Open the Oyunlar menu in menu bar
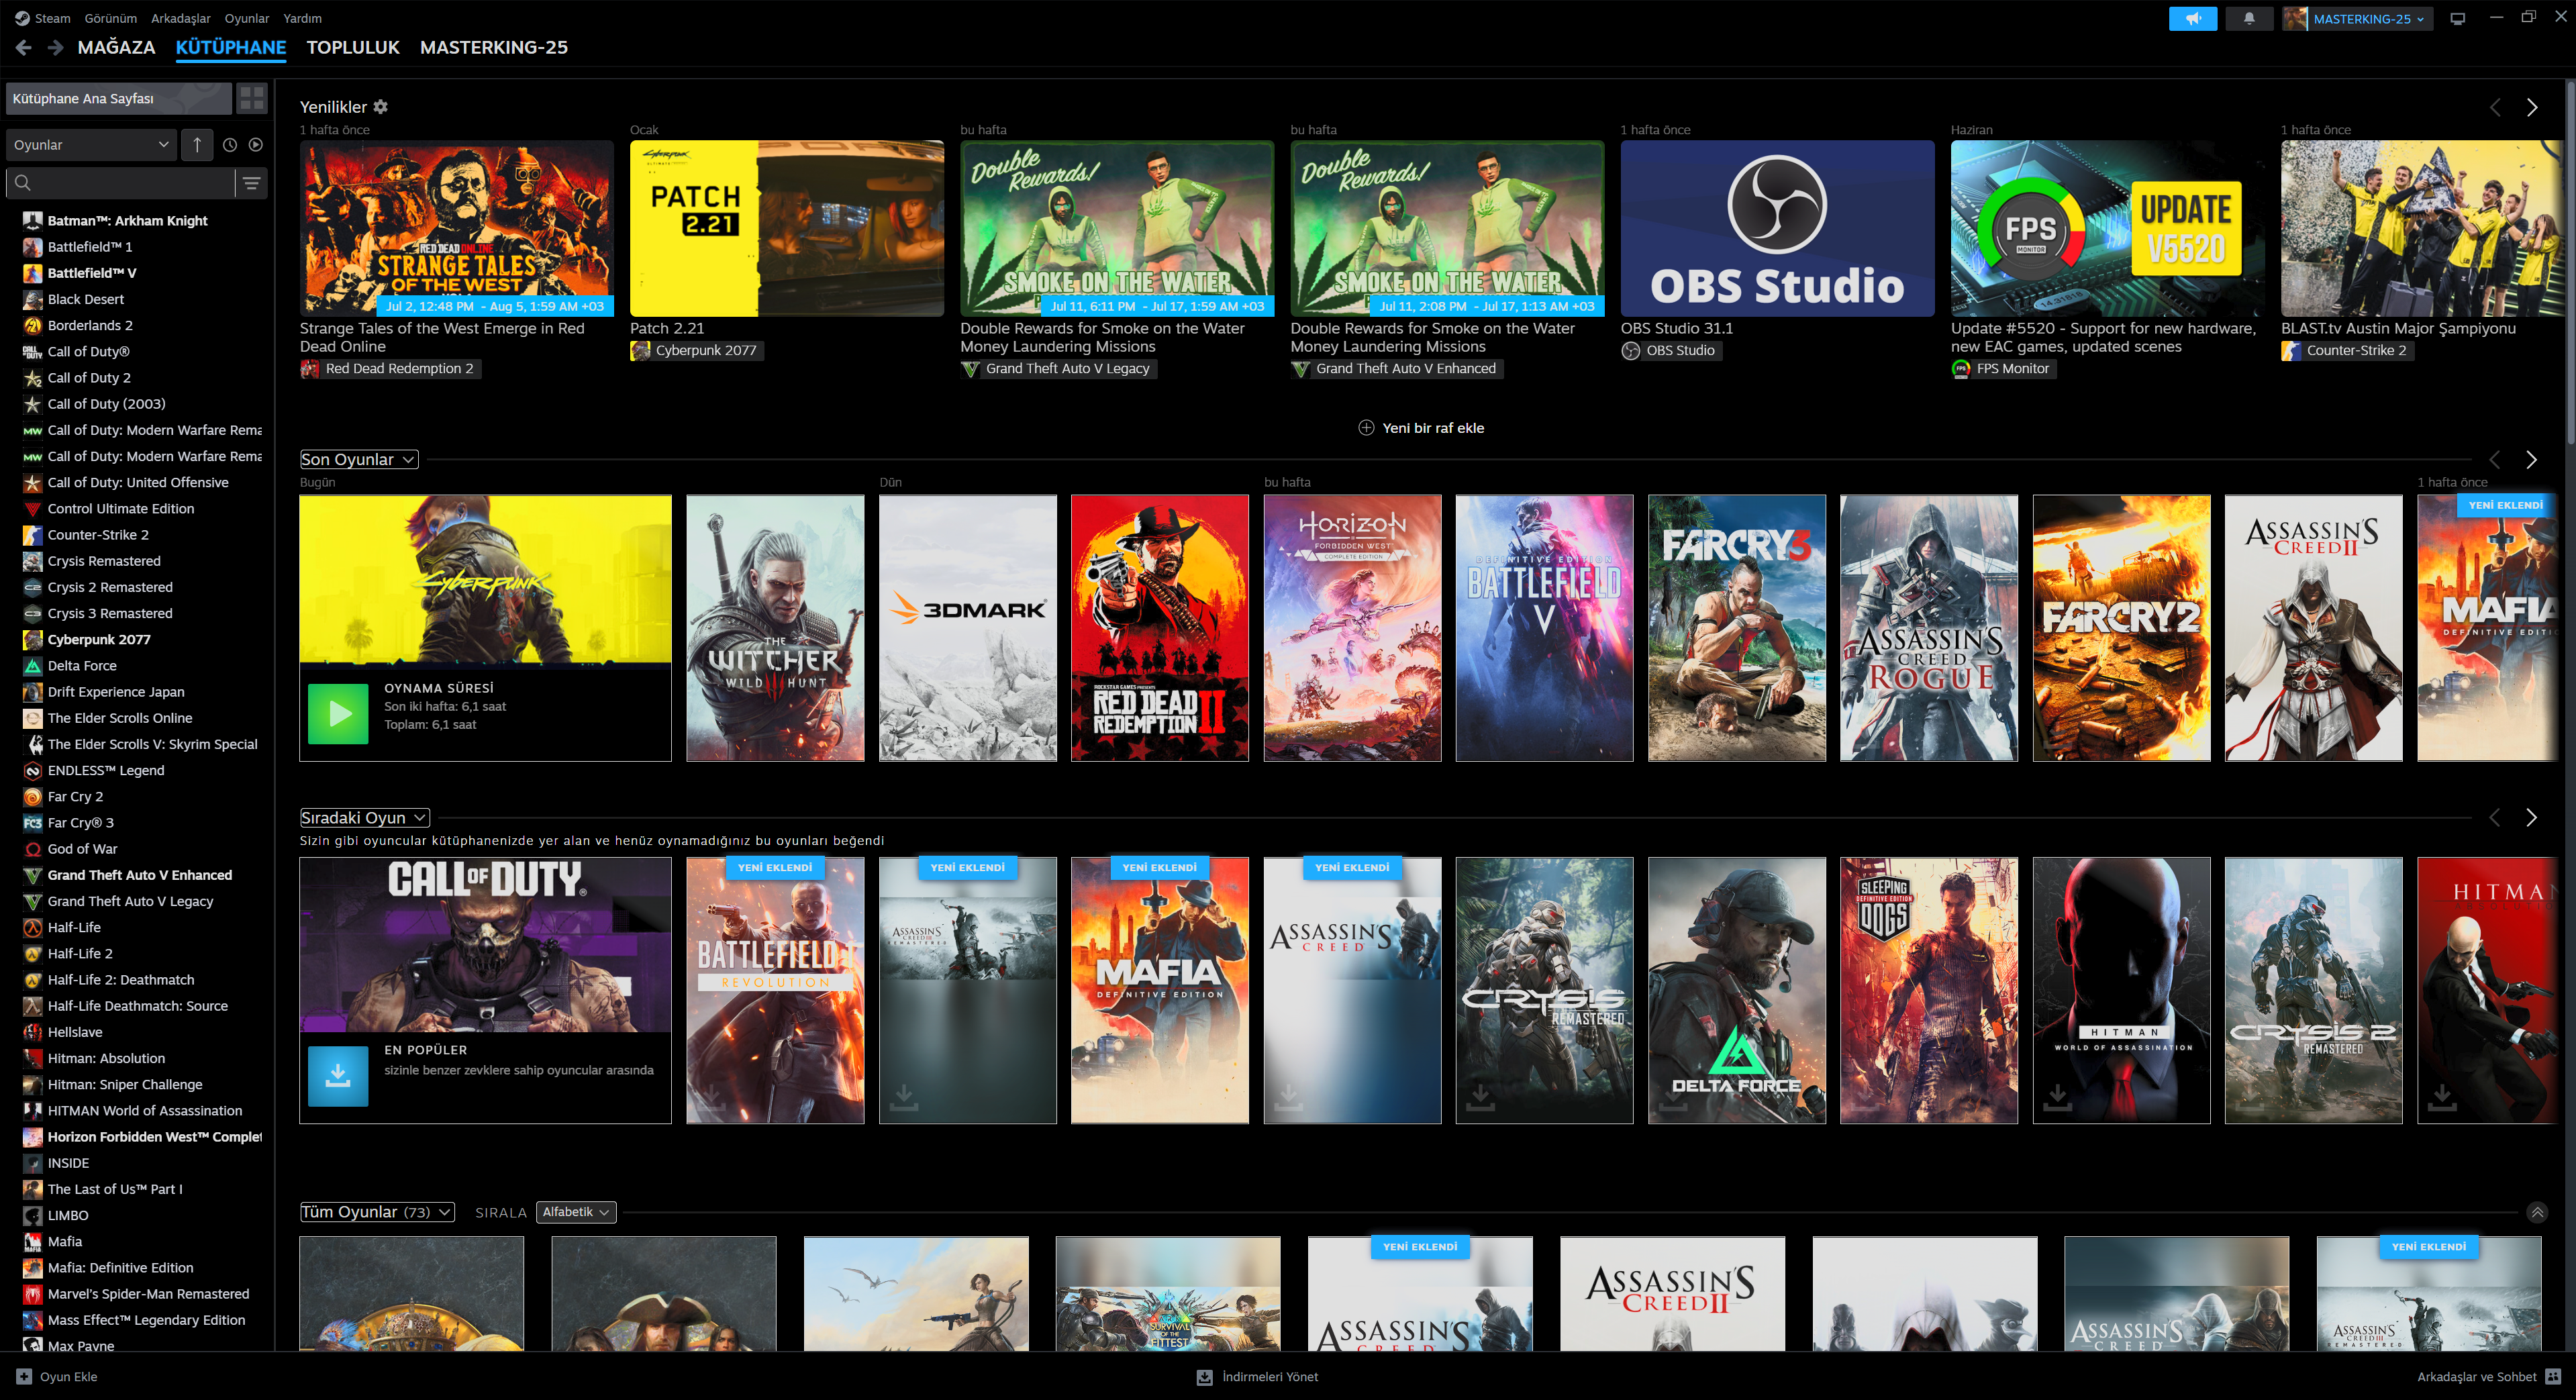2576x1400 pixels. (247, 18)
